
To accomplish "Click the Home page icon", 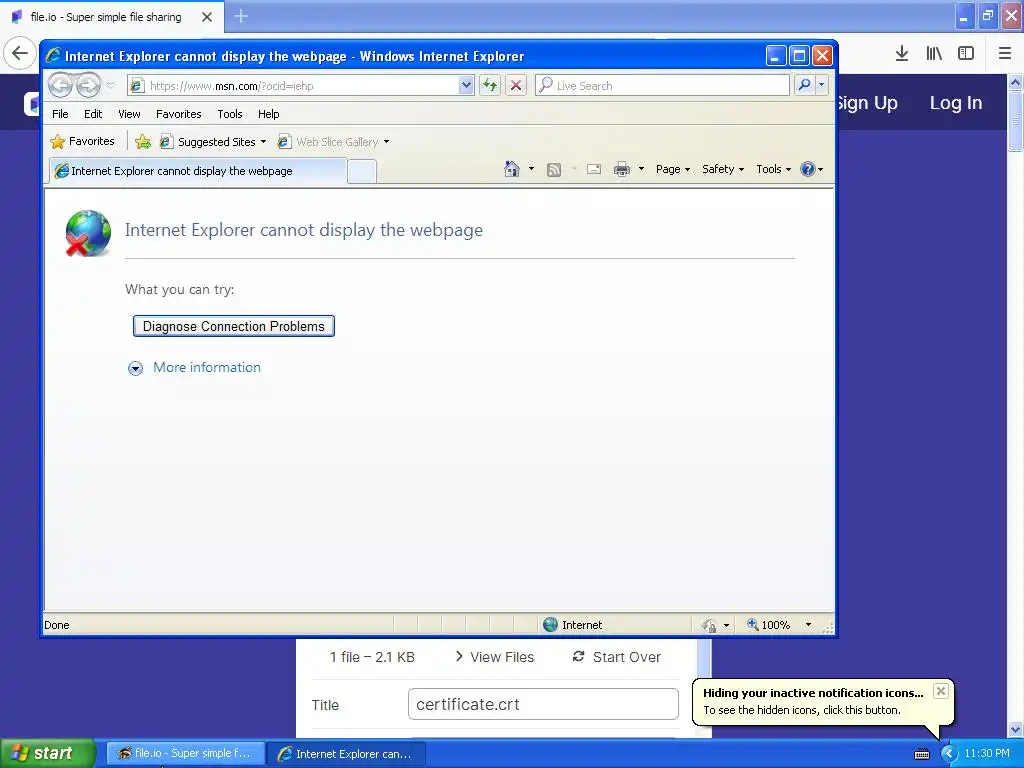I will point(512,169).
